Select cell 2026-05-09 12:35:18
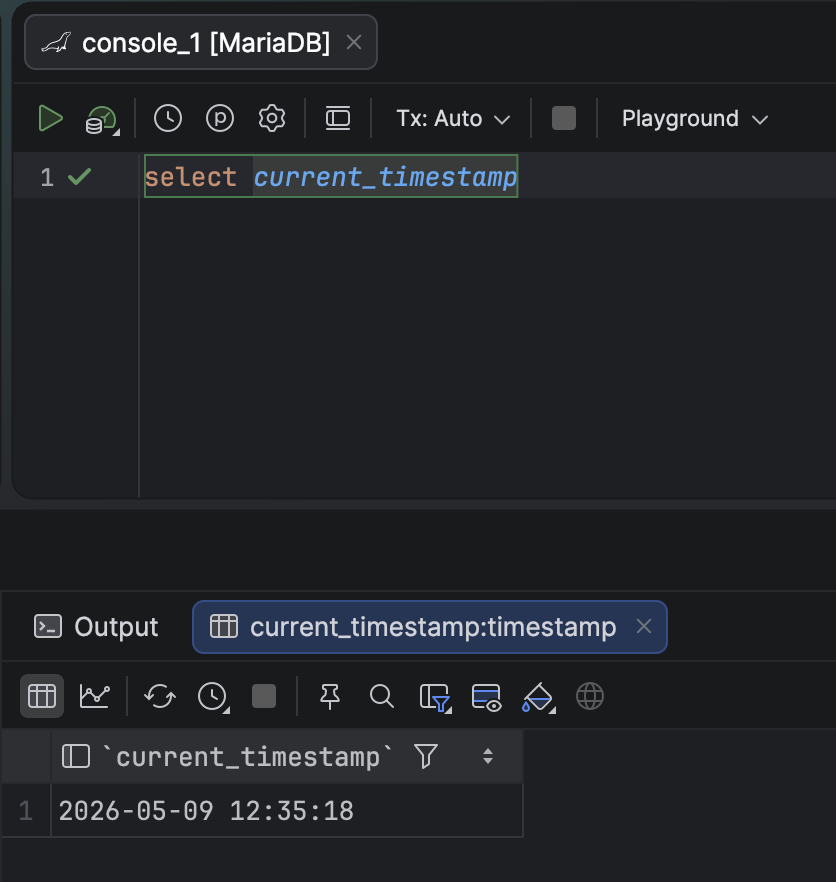This screenshot has width=836, height=882. pos(287,811)
